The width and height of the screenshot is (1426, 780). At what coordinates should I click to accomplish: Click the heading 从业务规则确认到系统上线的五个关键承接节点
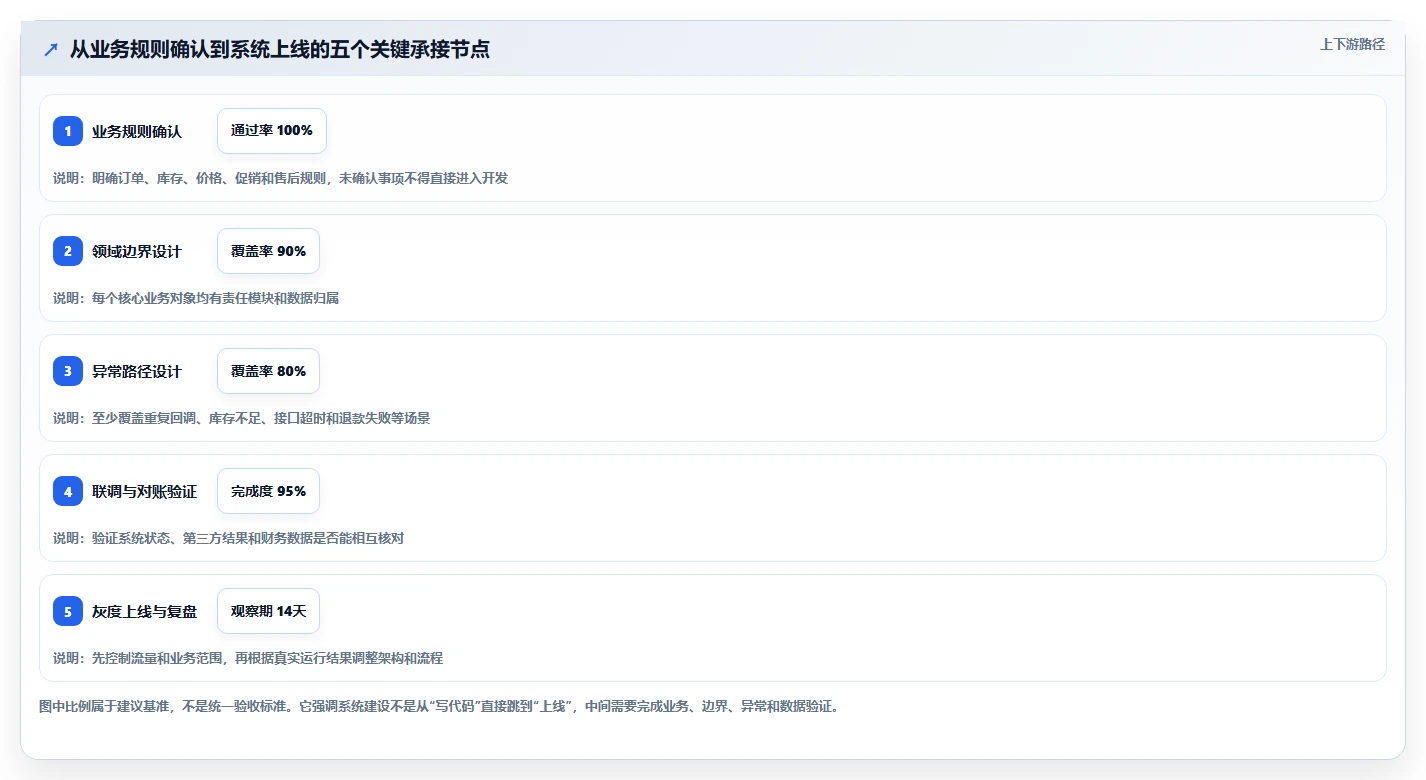point(280,49)
